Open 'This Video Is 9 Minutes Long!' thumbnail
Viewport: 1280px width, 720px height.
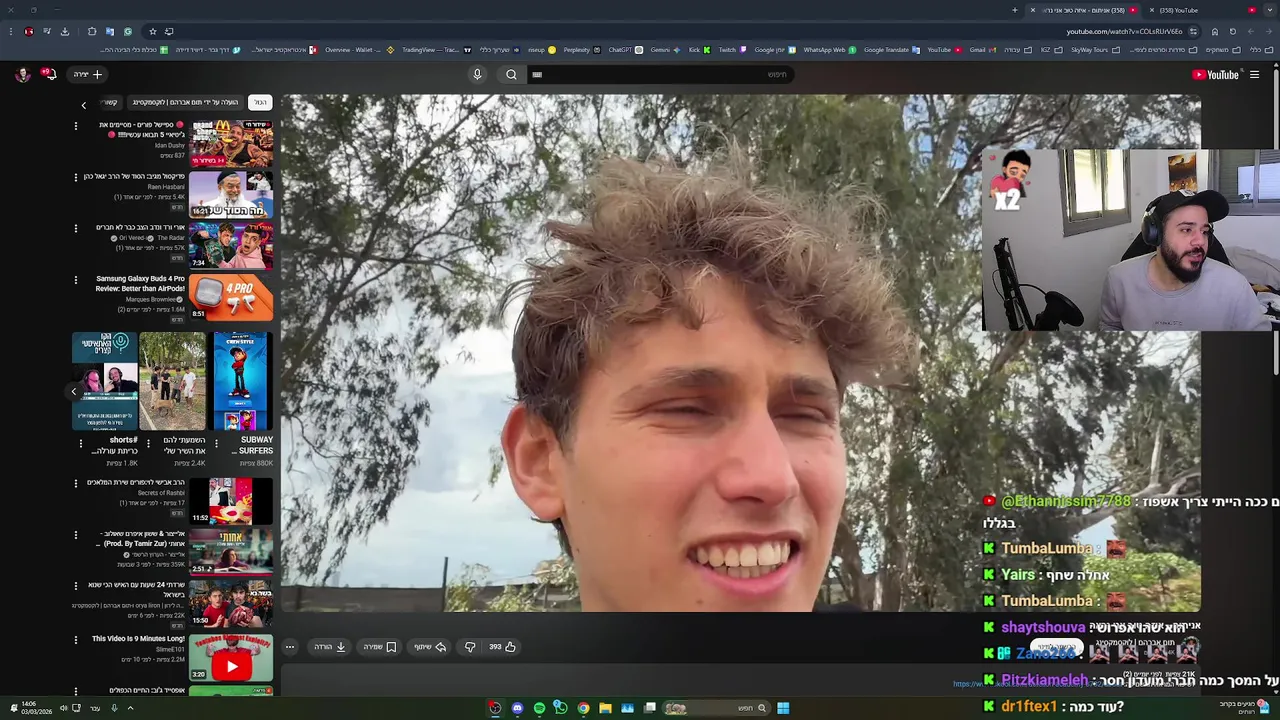tap(231, 658)
